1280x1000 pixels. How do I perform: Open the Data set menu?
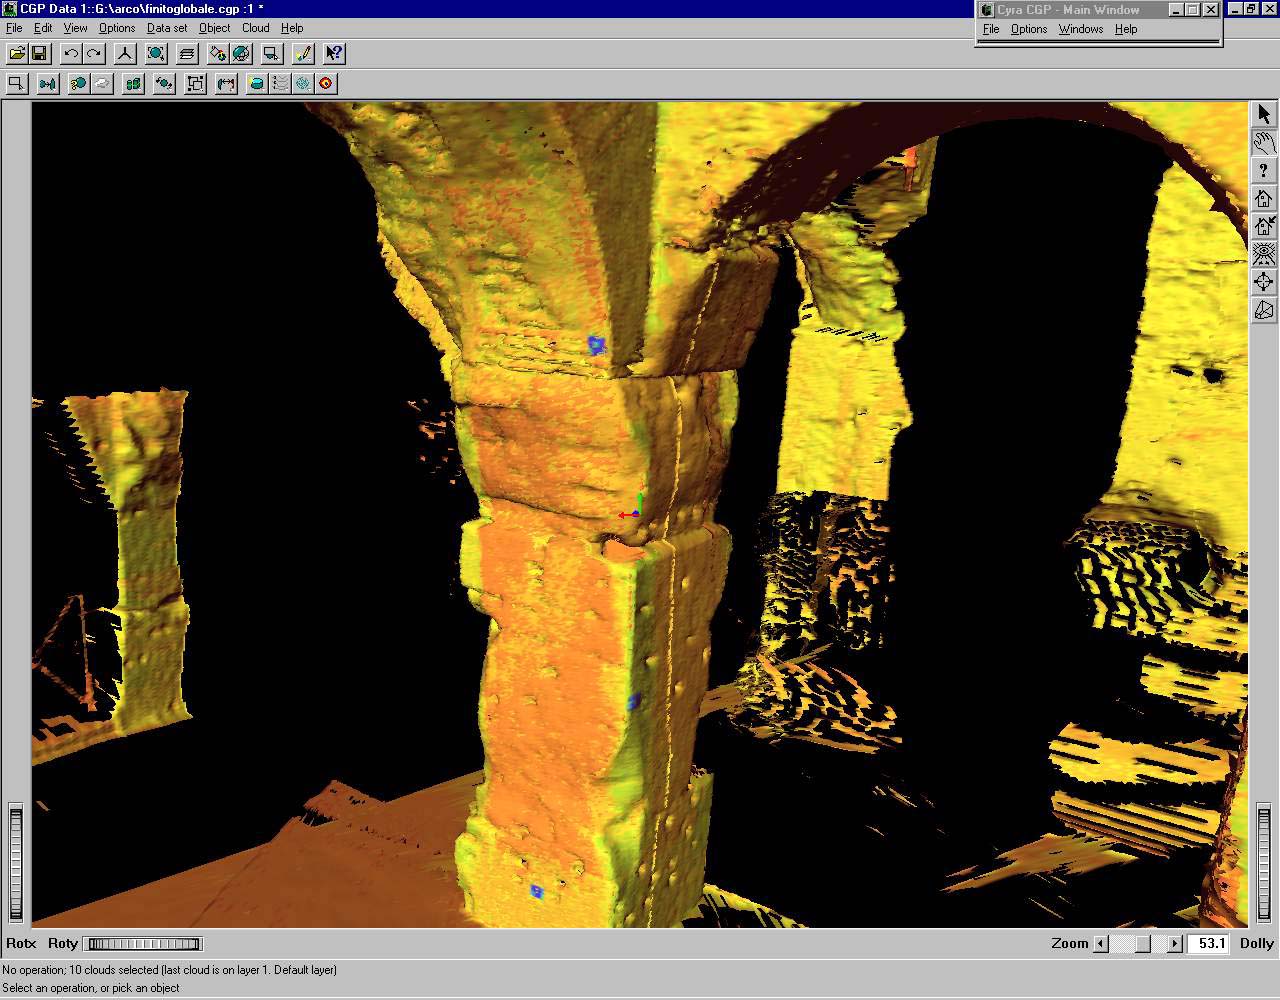(167, 28)
